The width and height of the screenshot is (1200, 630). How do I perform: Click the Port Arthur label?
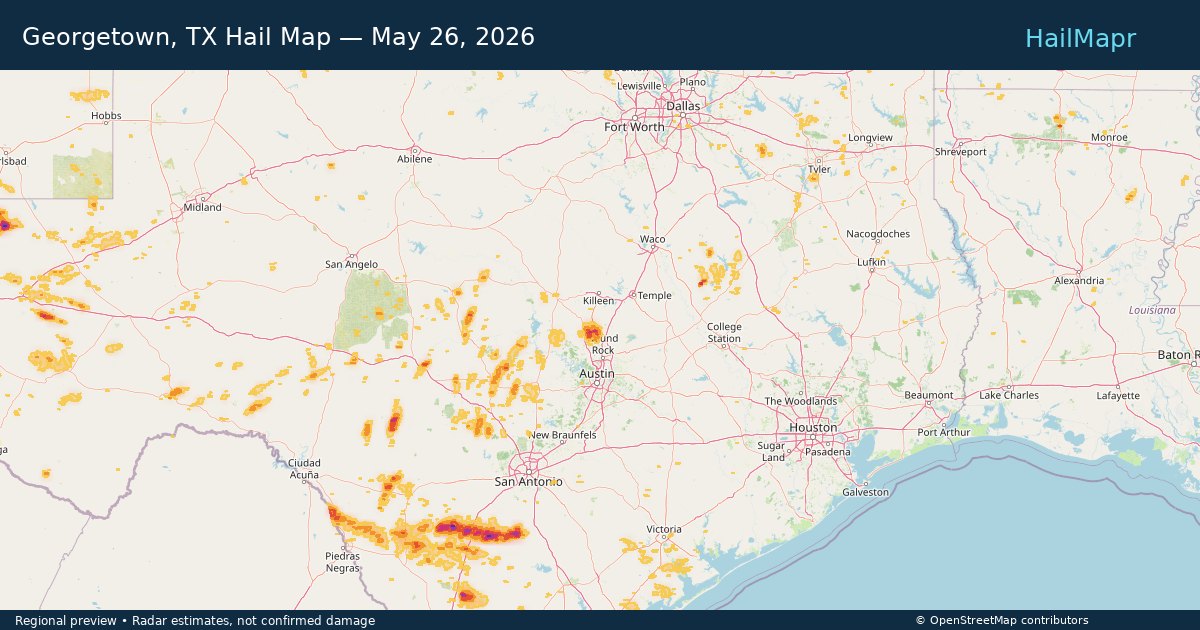(x=945, y=432)
